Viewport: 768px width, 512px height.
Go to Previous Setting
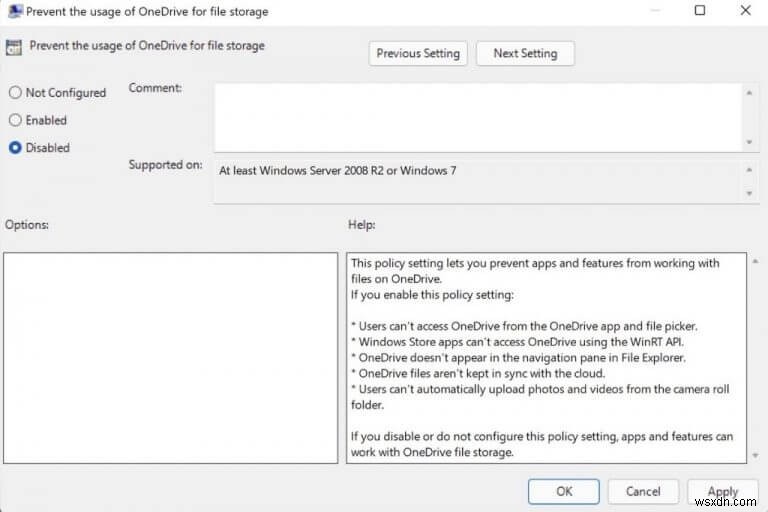click(418, 53)
